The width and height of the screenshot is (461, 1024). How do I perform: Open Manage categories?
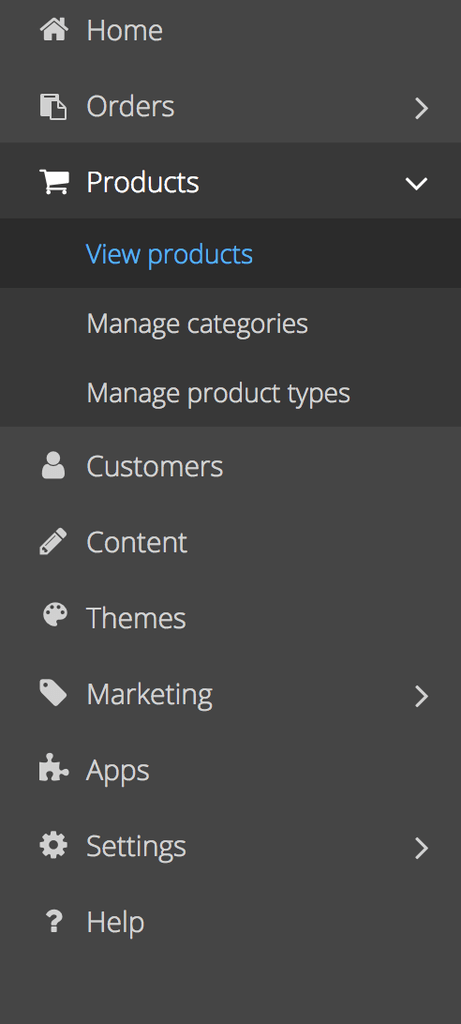[x=197, y=324]
